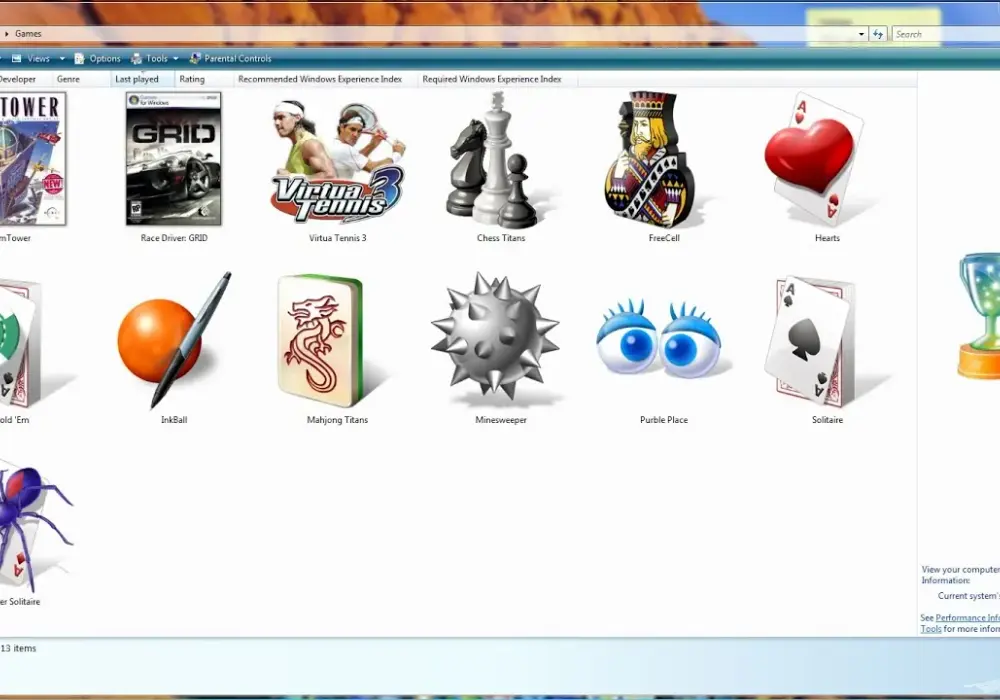Click the Games breadcrumb in address bar
Viewport: 1000px width, 700px height.
(x=28, y=34)
